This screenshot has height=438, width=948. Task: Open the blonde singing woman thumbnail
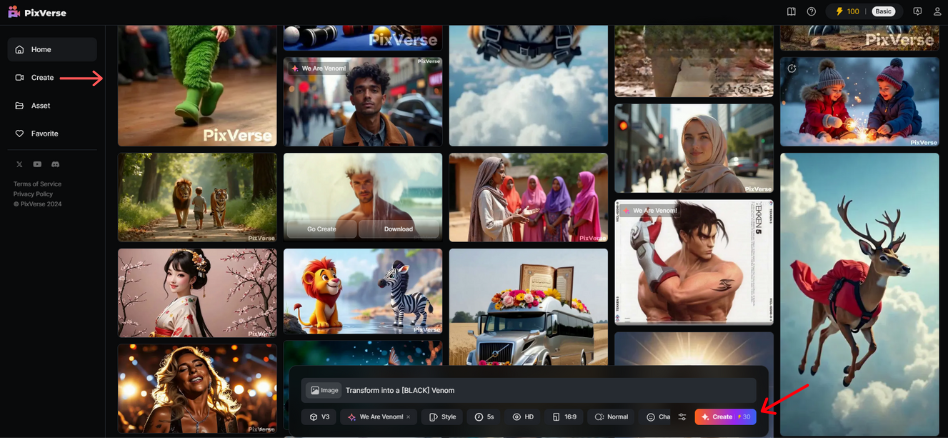[197, 388]
